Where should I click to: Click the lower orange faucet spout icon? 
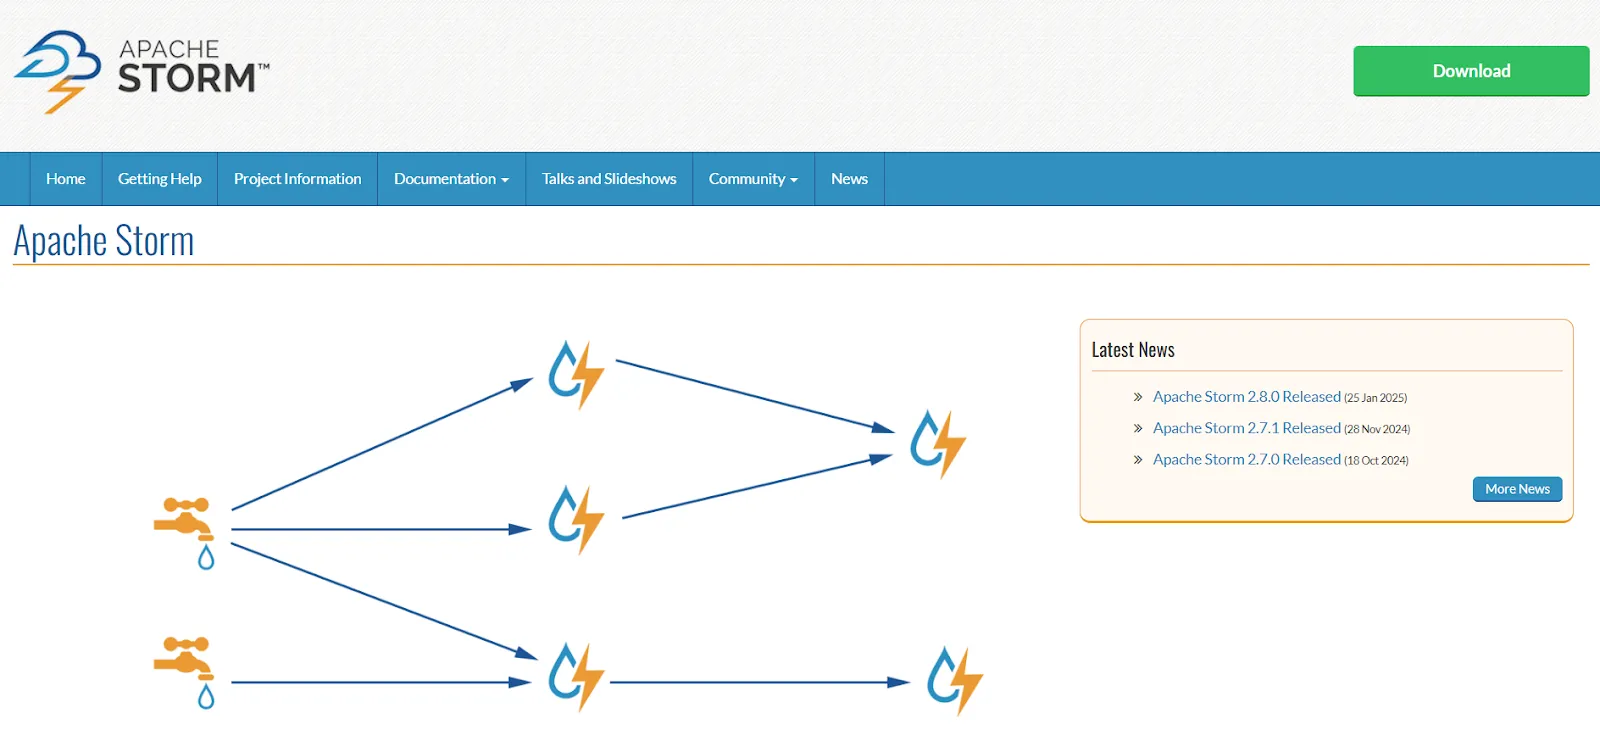[183, 657]
